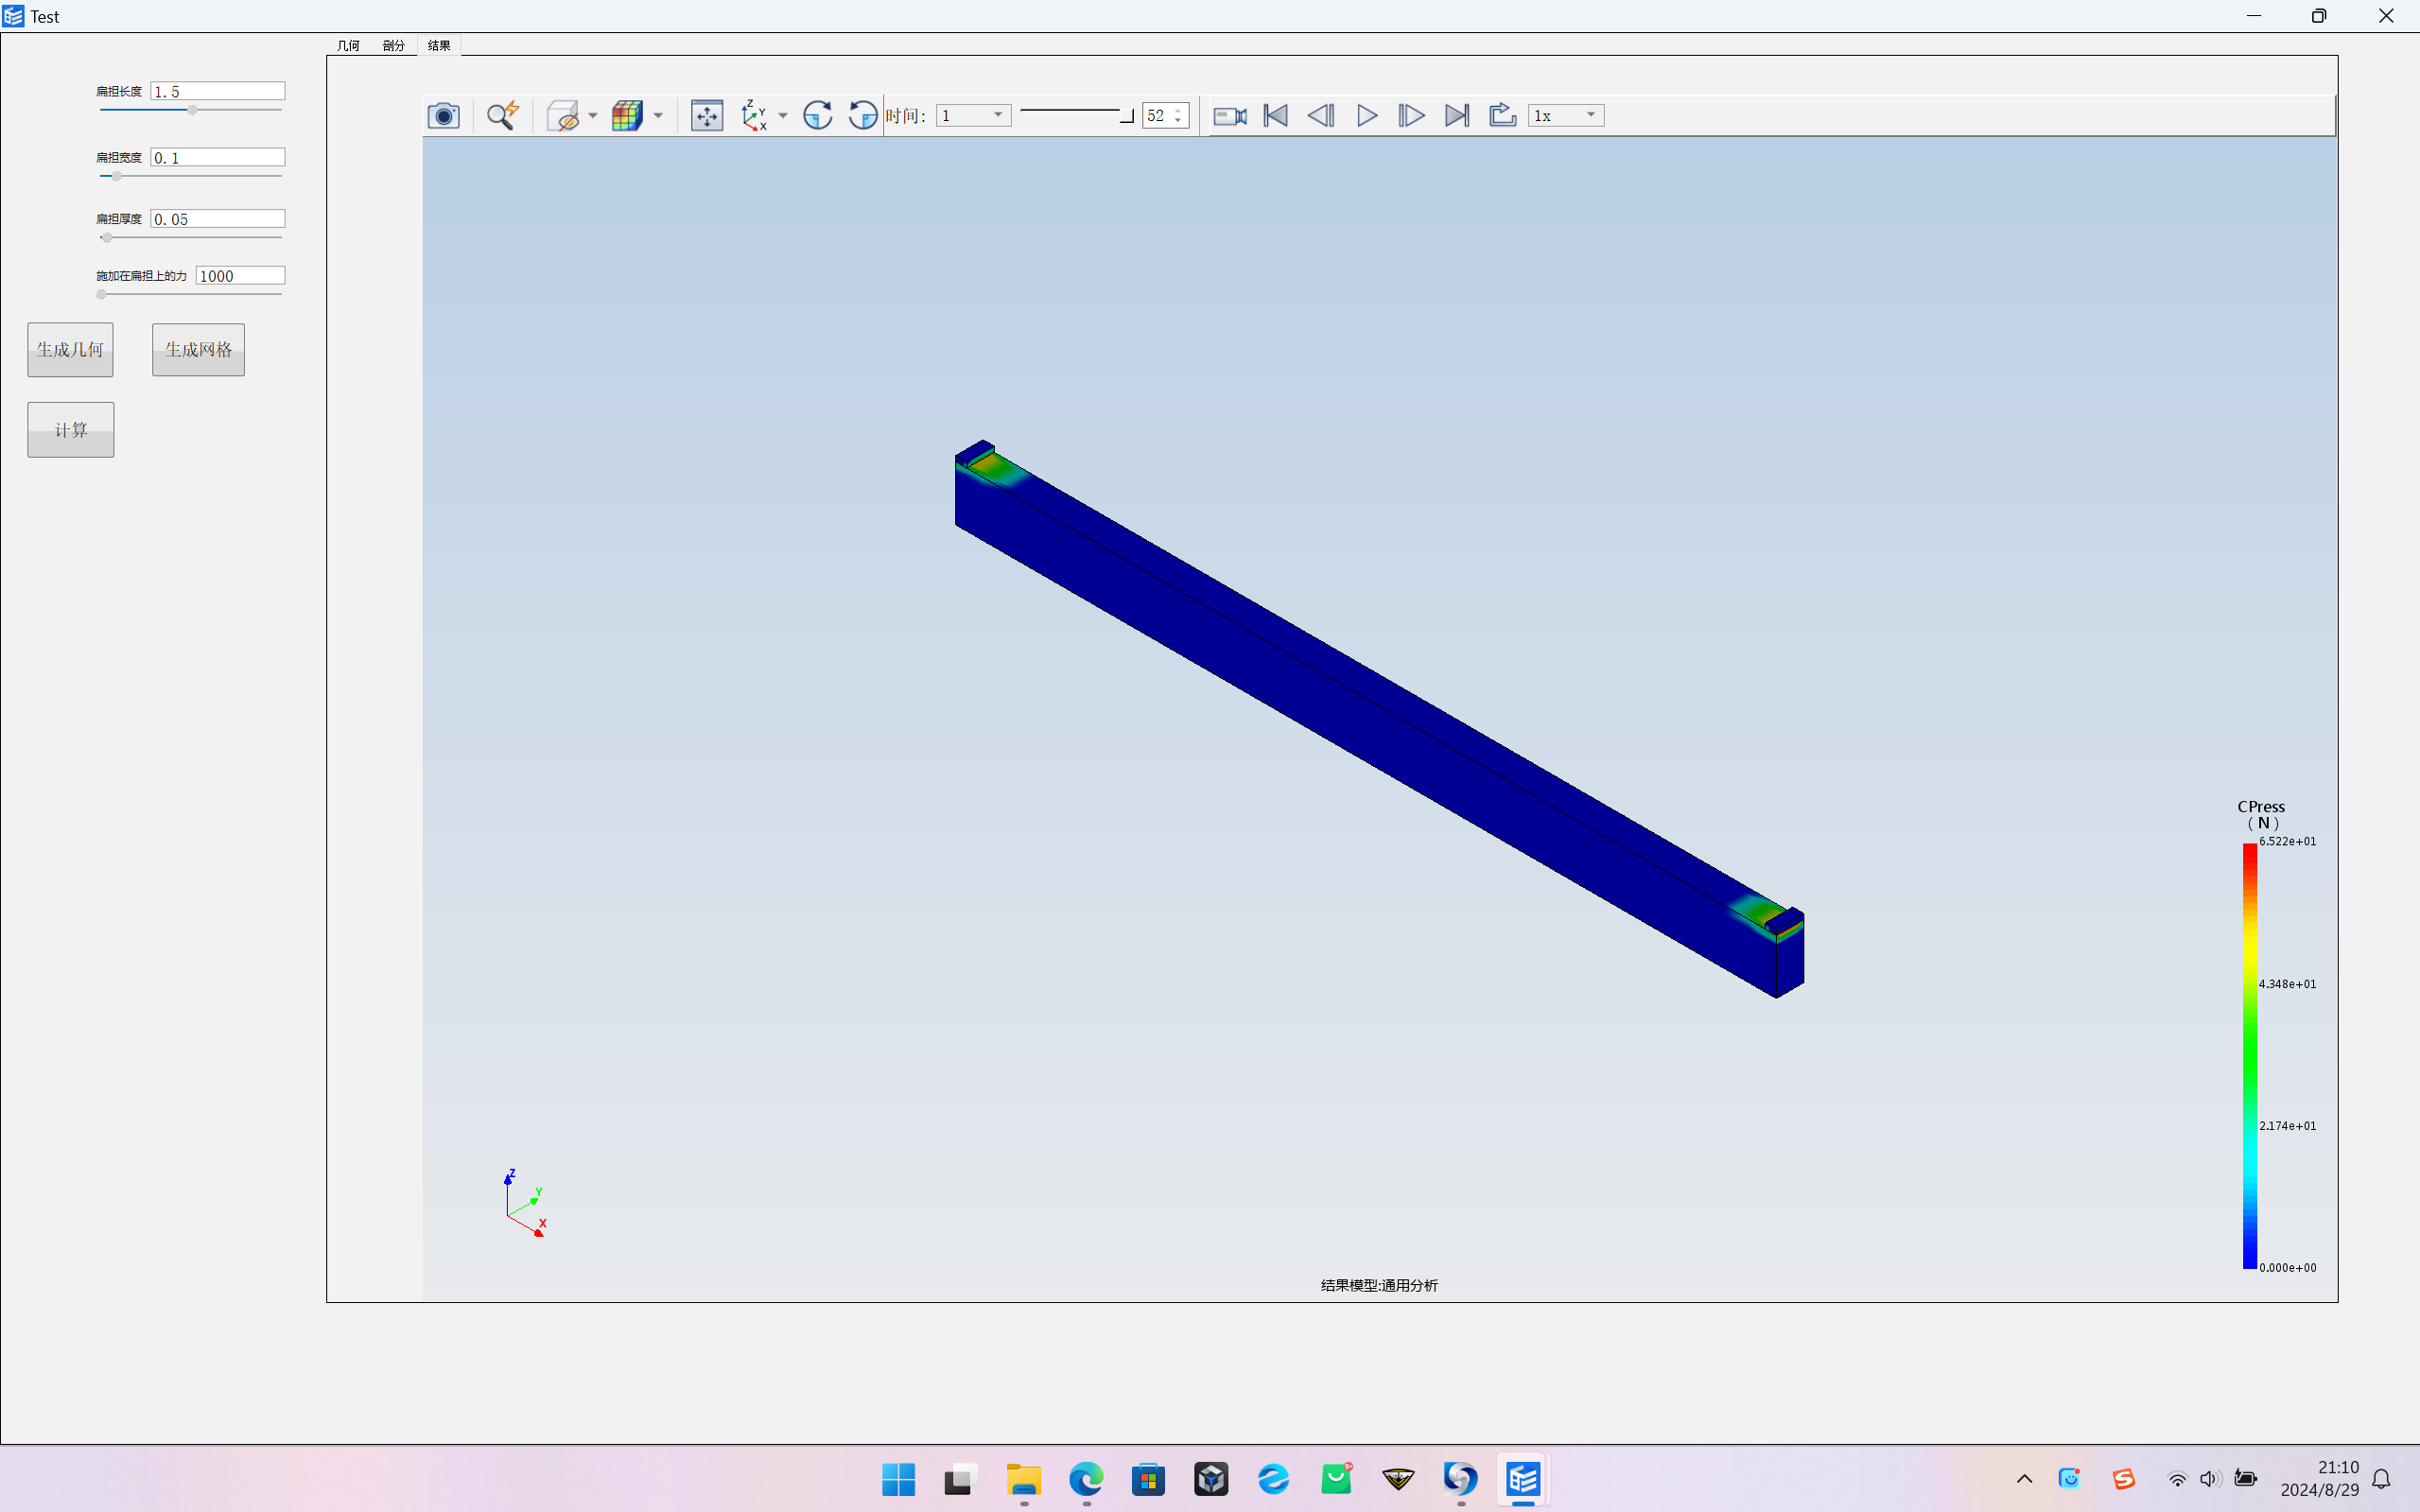Screen dimensions: 2420x1512
Task: Select the magnify/search tool icon
Action: 502,115
